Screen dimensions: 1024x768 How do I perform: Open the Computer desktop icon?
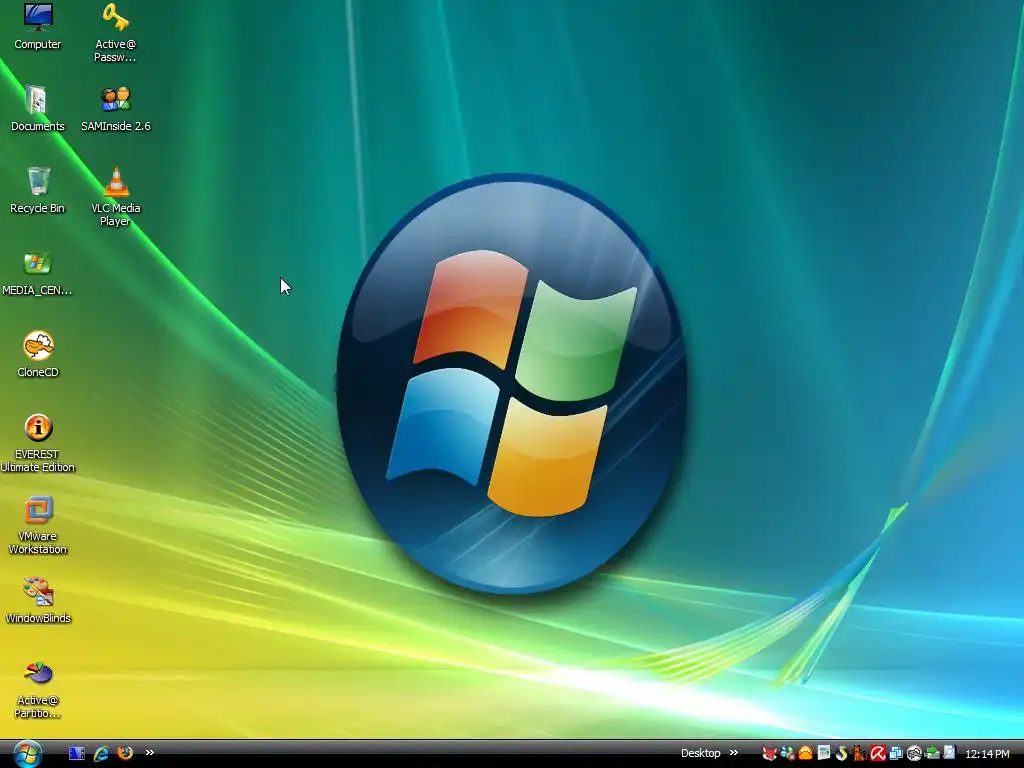[38, 26]
